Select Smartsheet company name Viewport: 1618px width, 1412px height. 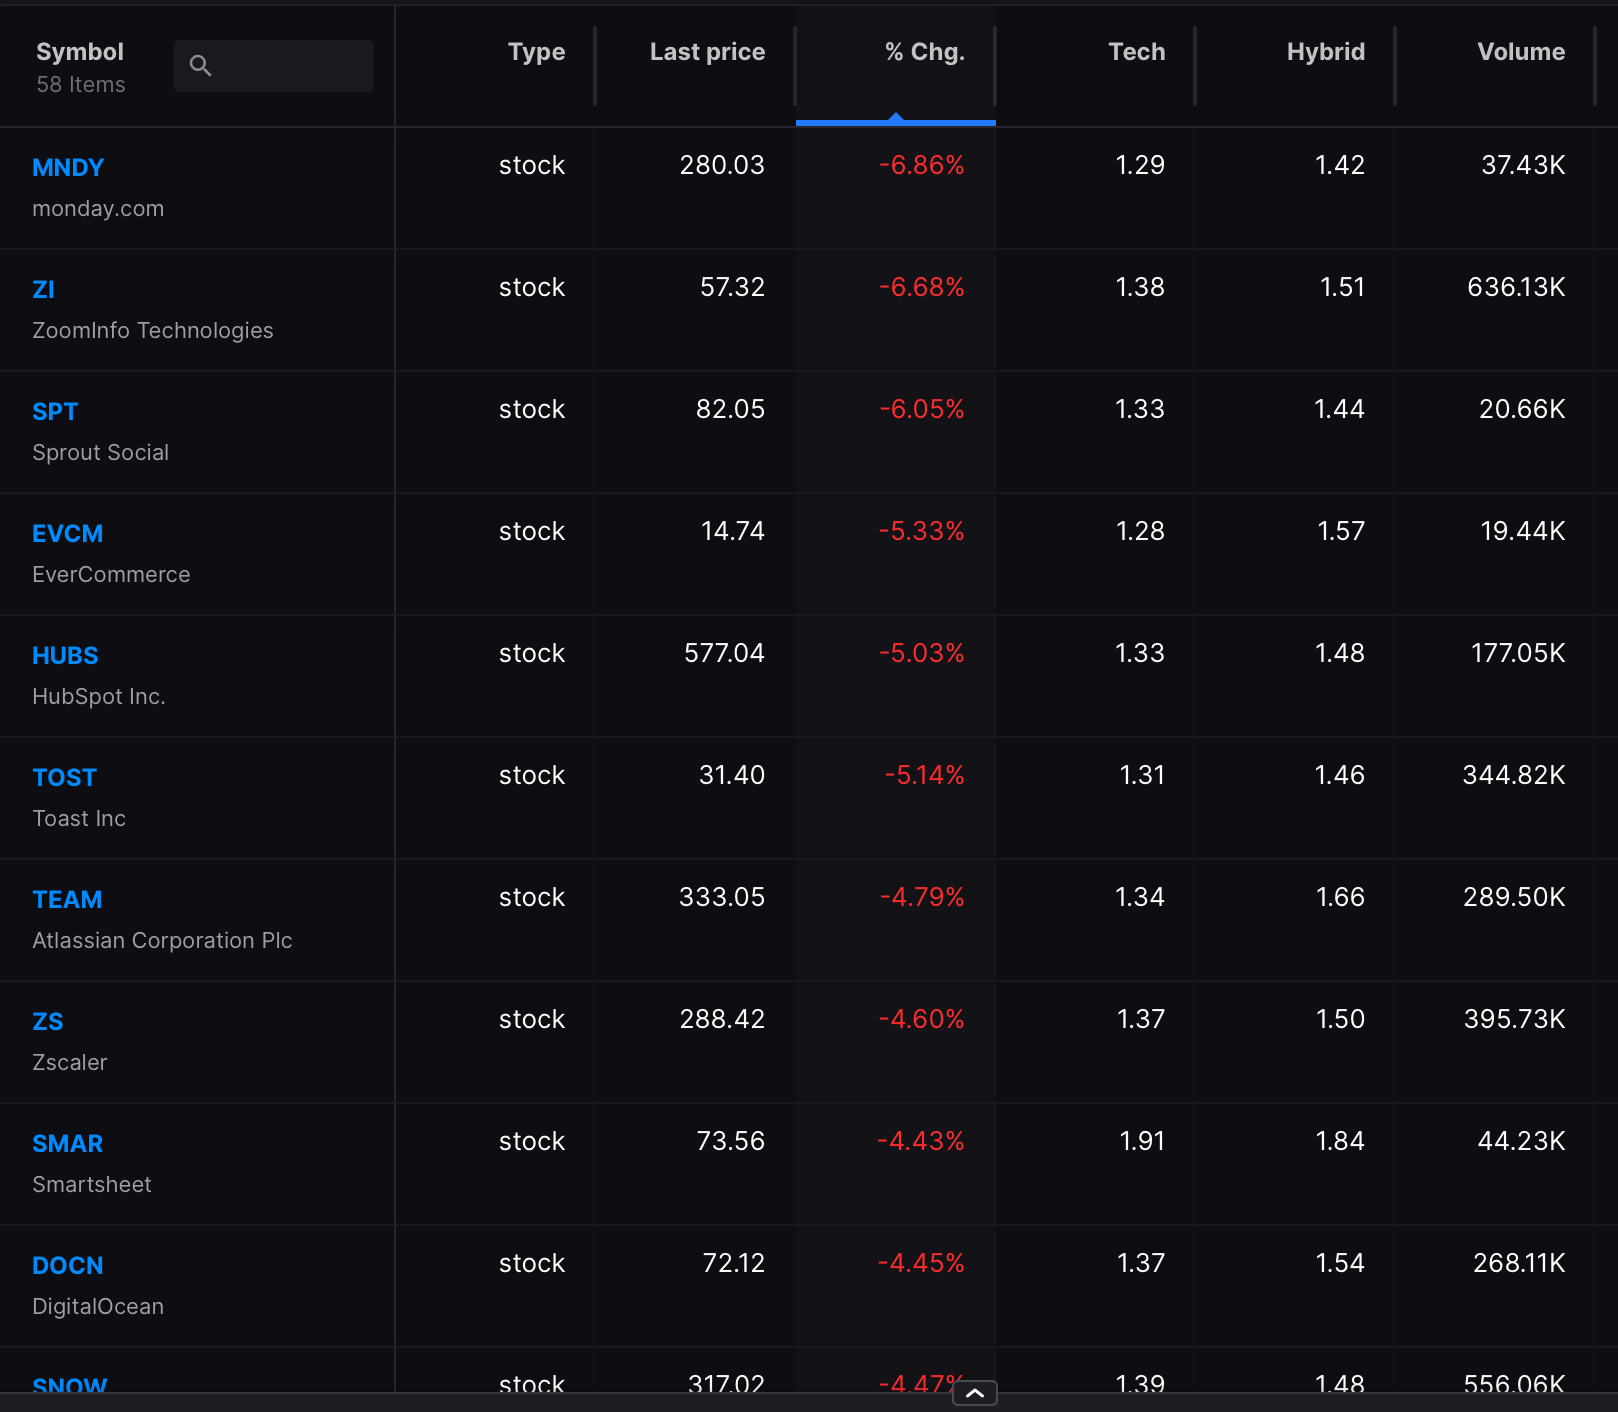tap(91, 1185)
